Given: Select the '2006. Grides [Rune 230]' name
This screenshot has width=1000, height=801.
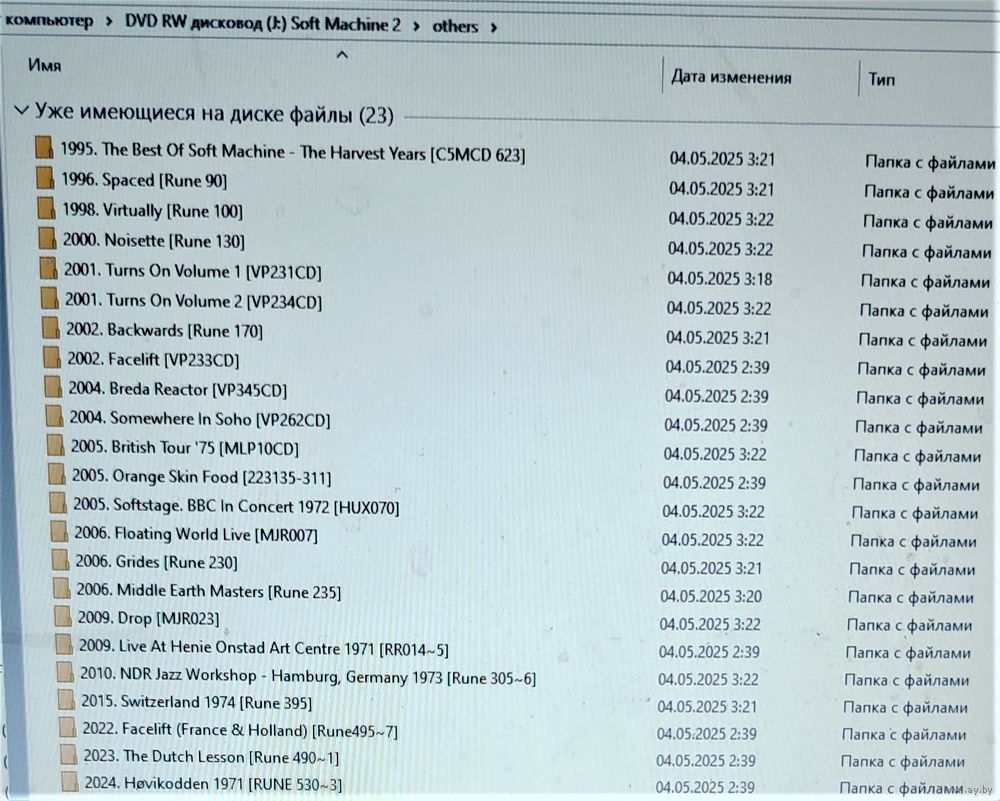Looking at the screenshot, I should (156, 562).
